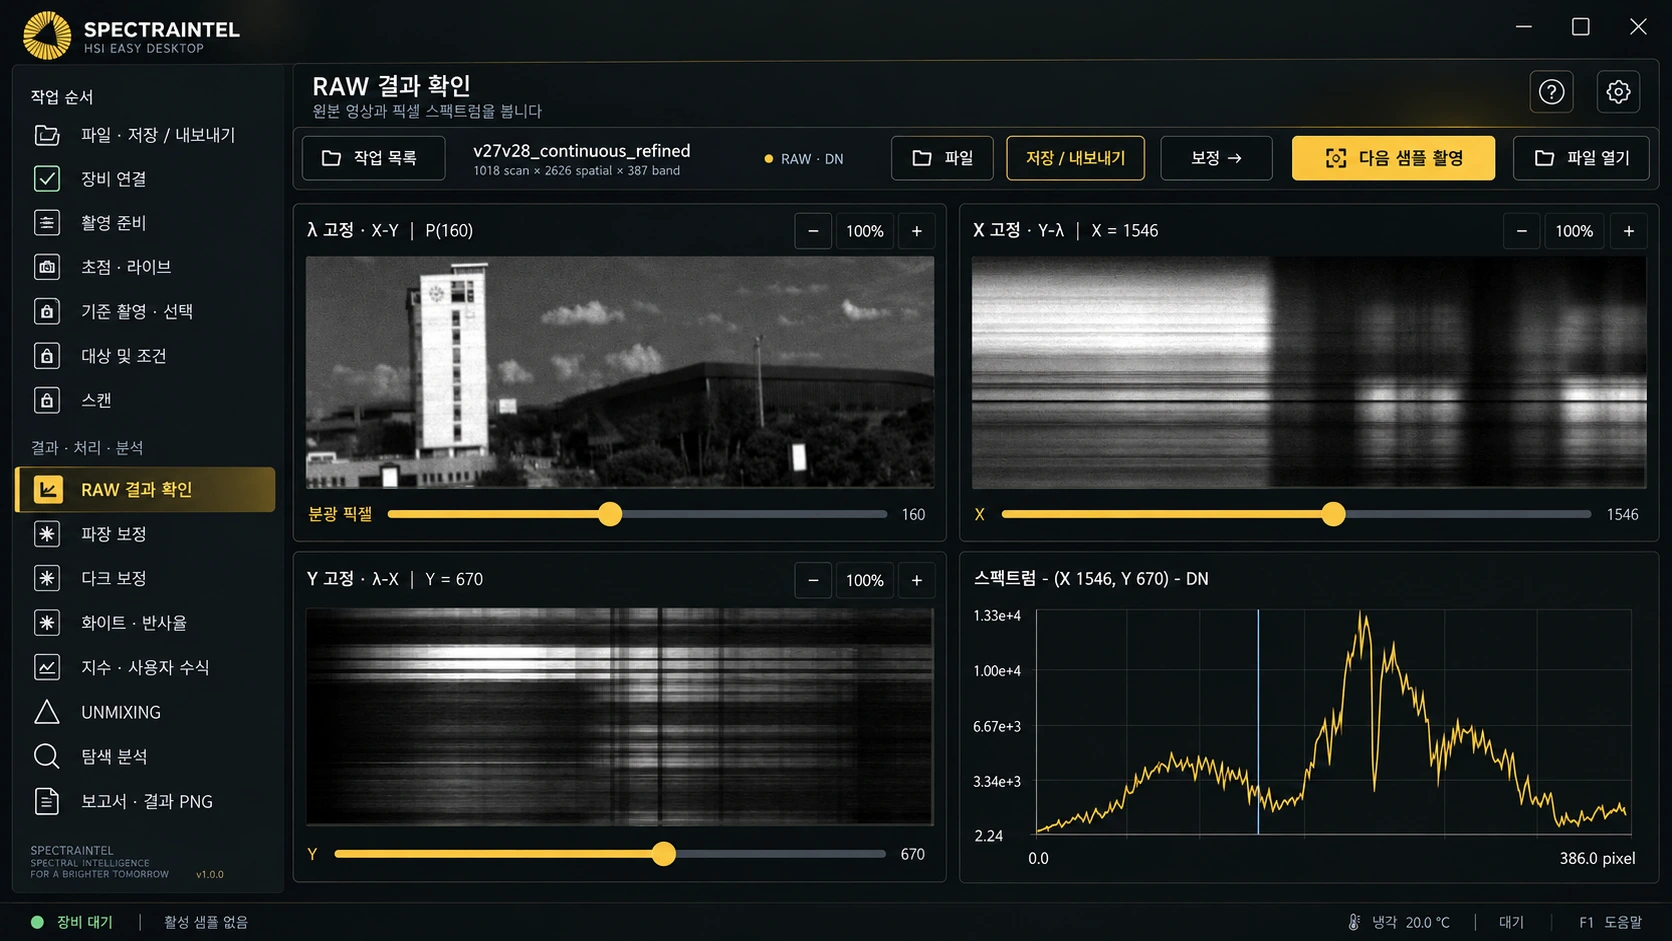Go to 탐색 분석 in sidebar
The width and height of the screenshot is (1672, 941).
146,756
